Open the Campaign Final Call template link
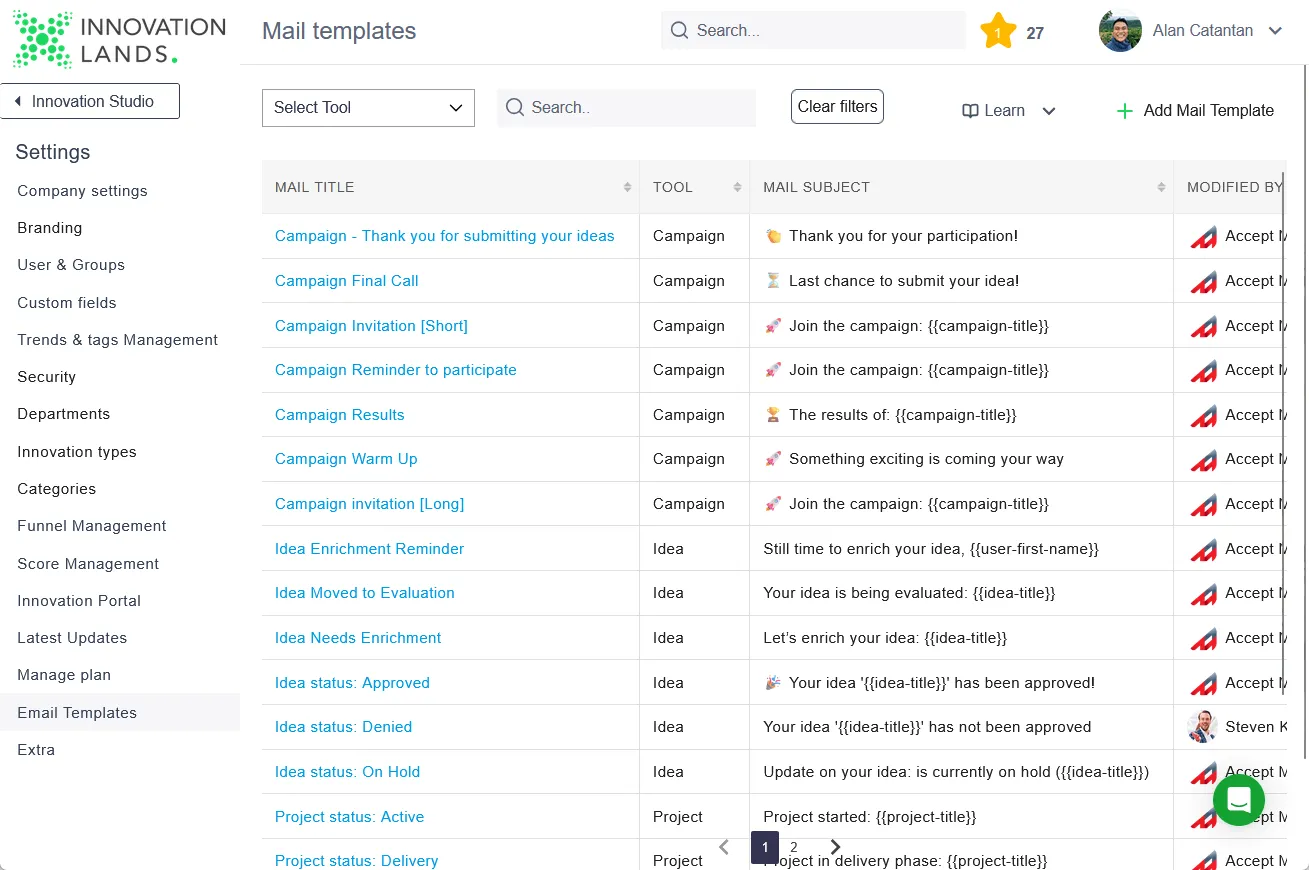The width and height of the screenshot is (1309, 870). (x=347, y=281)
